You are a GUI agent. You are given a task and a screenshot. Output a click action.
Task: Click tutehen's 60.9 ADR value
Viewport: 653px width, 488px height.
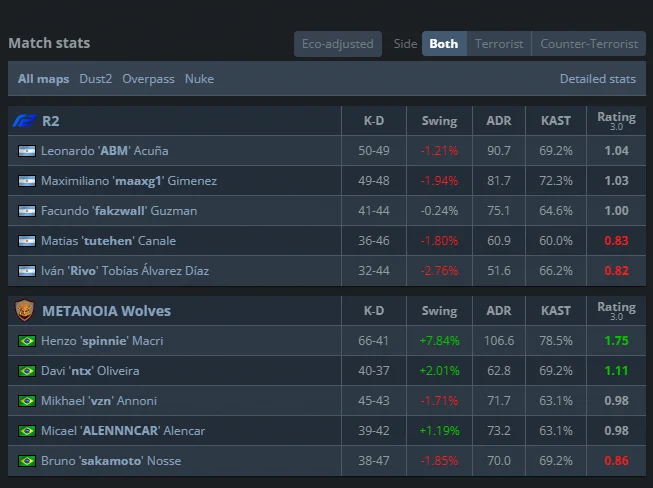(x=499, y=241)
